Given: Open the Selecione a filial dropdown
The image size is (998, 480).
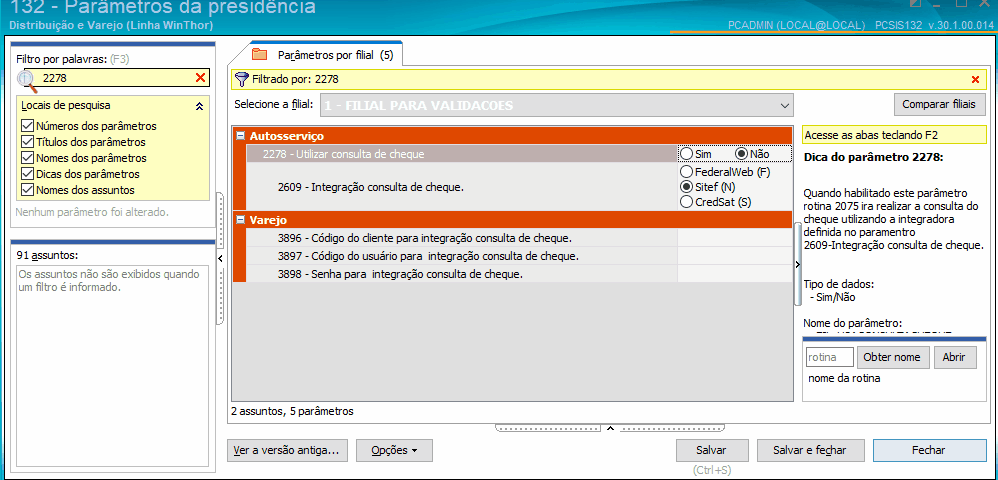Looking at the screenshot, I should (x=785, y=105).
